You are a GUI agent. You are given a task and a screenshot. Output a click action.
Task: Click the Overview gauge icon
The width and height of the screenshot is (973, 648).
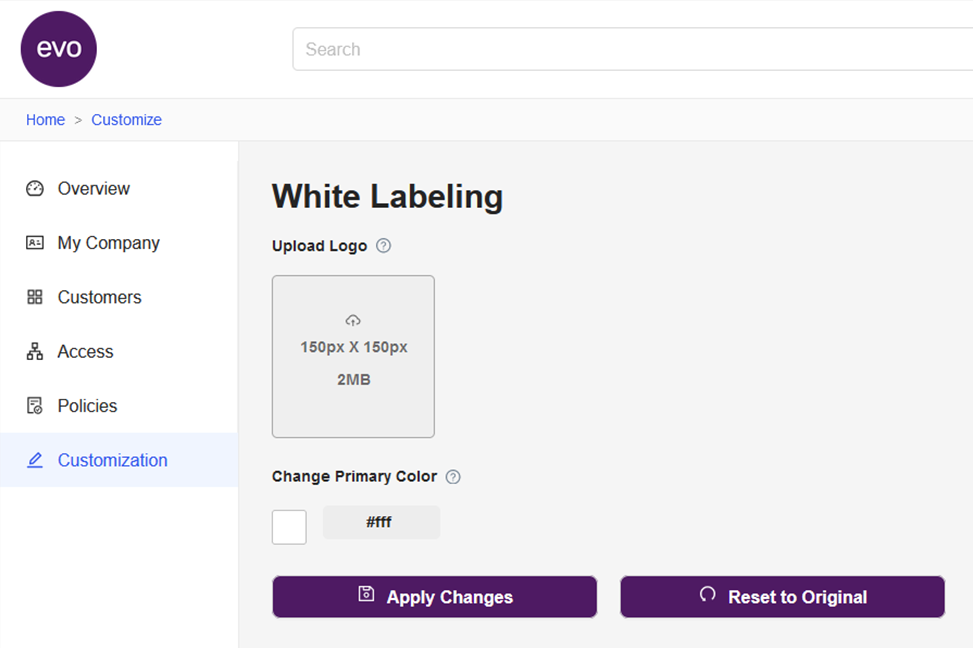[x=35, y=189]
